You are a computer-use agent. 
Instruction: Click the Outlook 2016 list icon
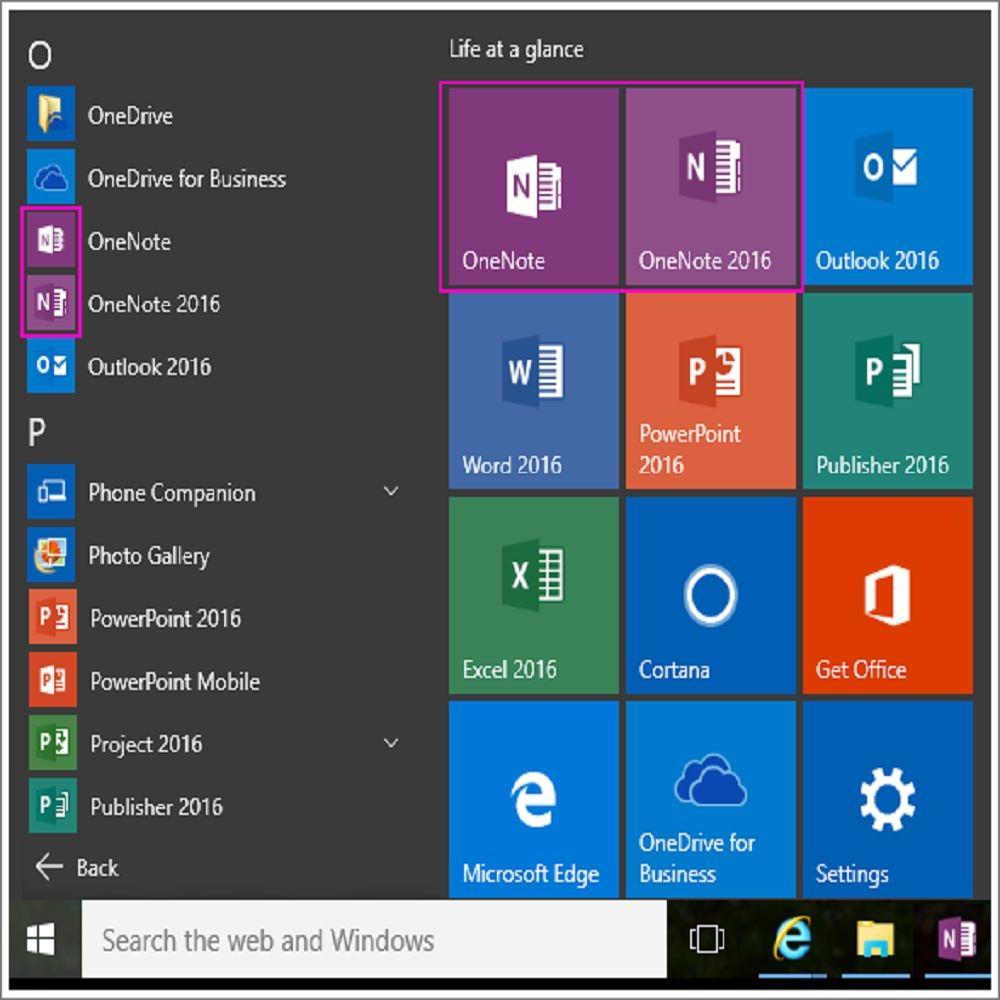[x=51, y=365]
